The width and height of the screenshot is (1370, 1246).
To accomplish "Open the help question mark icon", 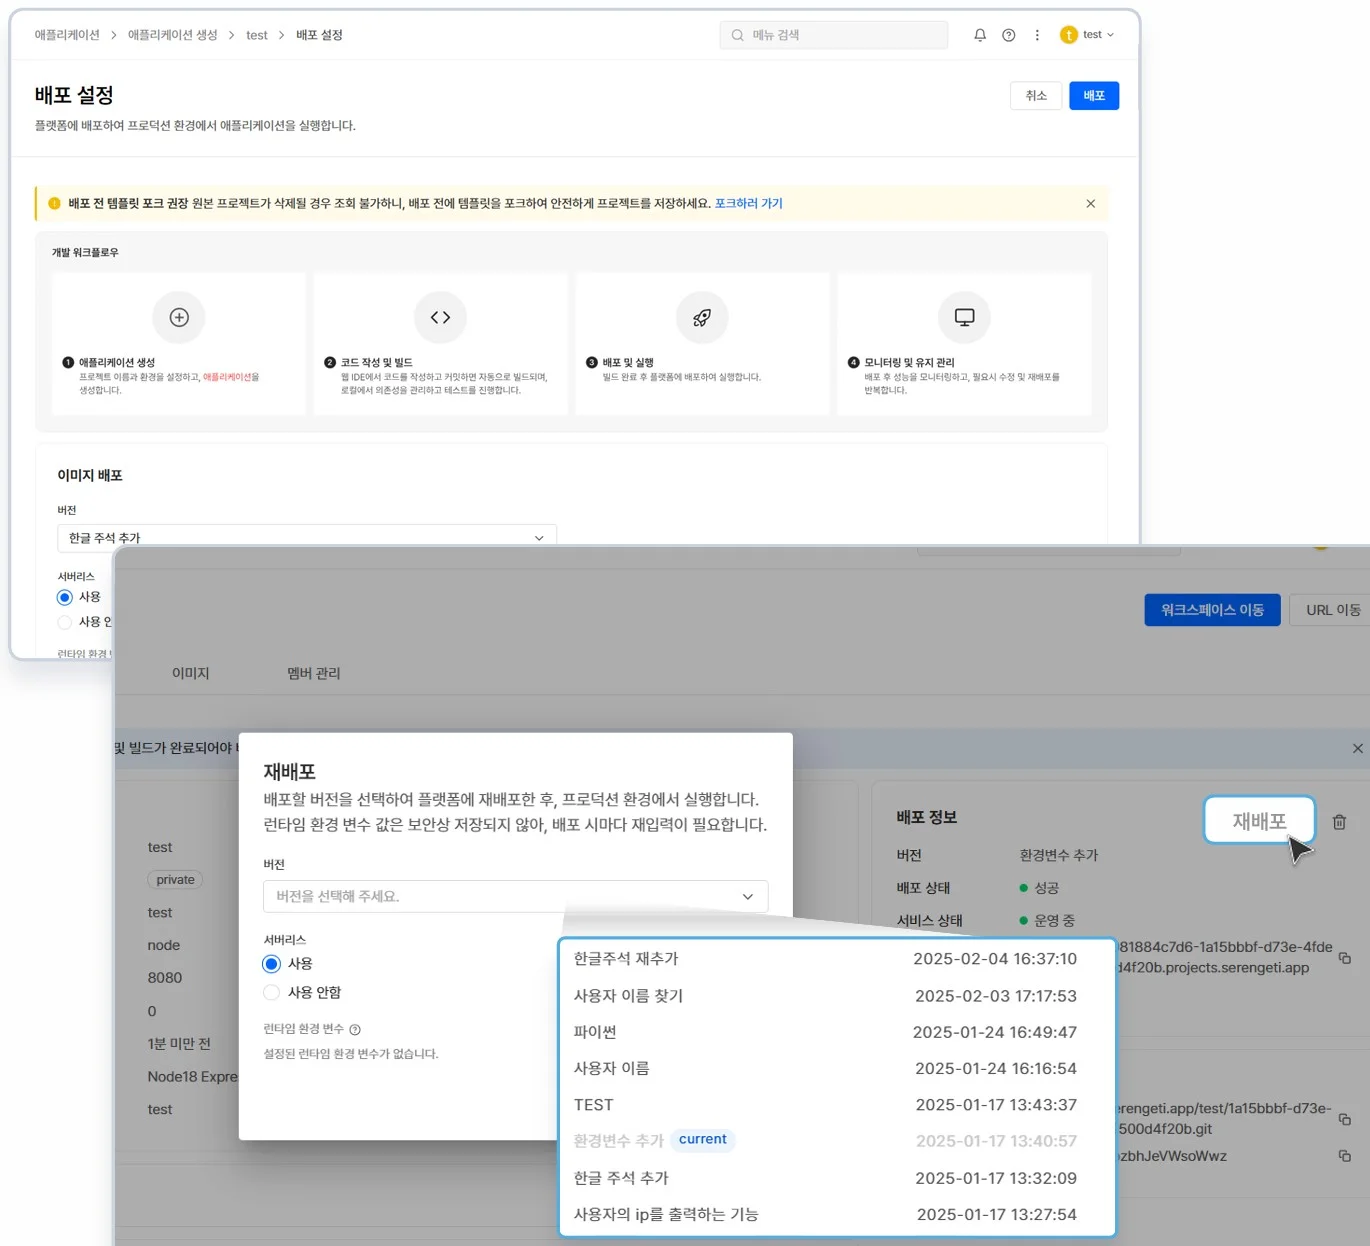I will click(x=1008, y=35).
